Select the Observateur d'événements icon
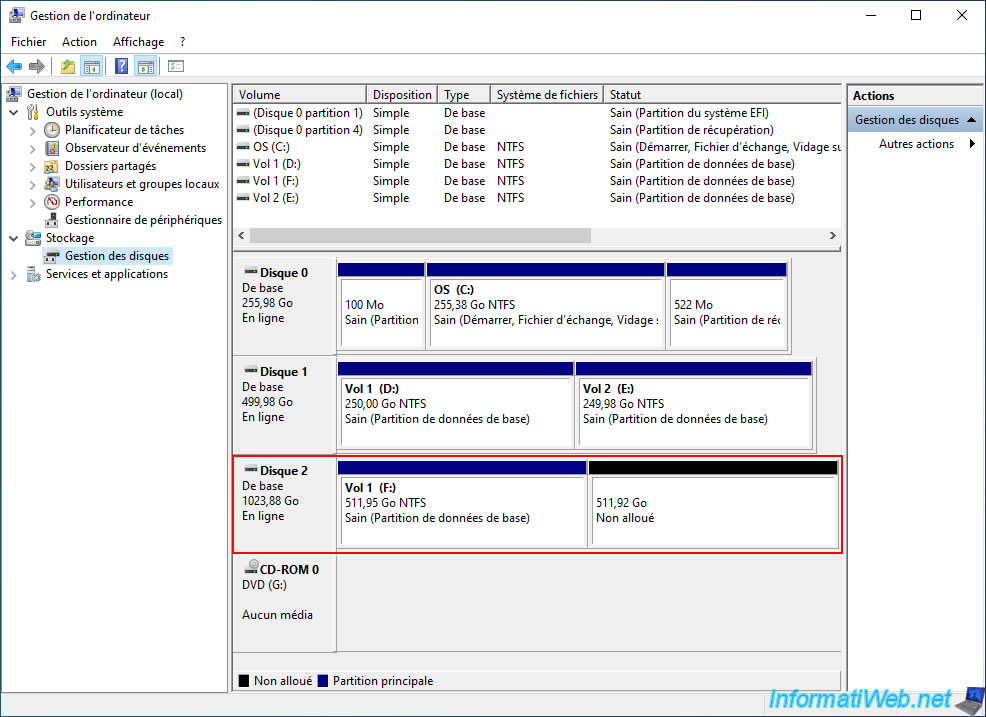The height and width of the screenshot is (717, 986). point(53,148)
